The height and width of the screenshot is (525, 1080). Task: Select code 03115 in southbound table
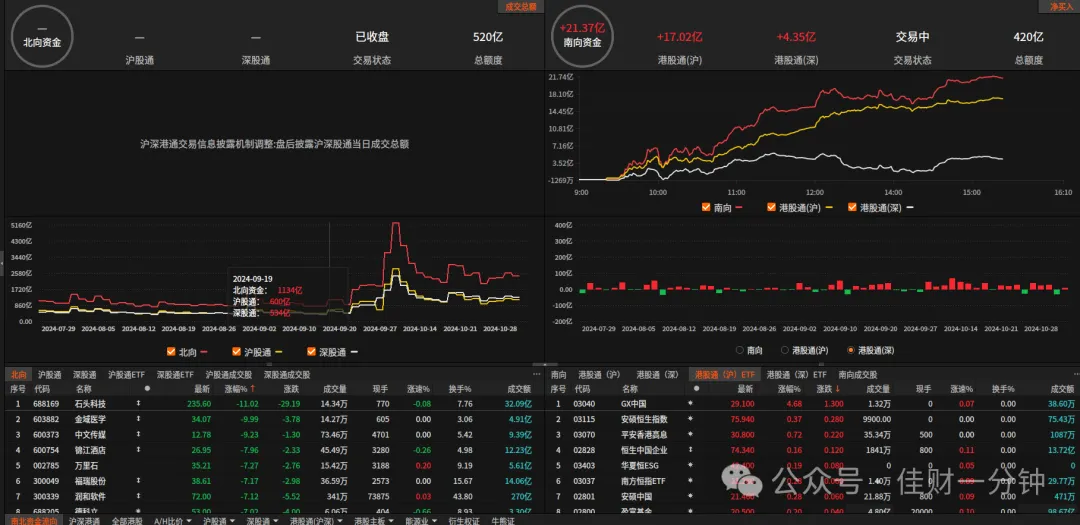click(x=583, y=418)
